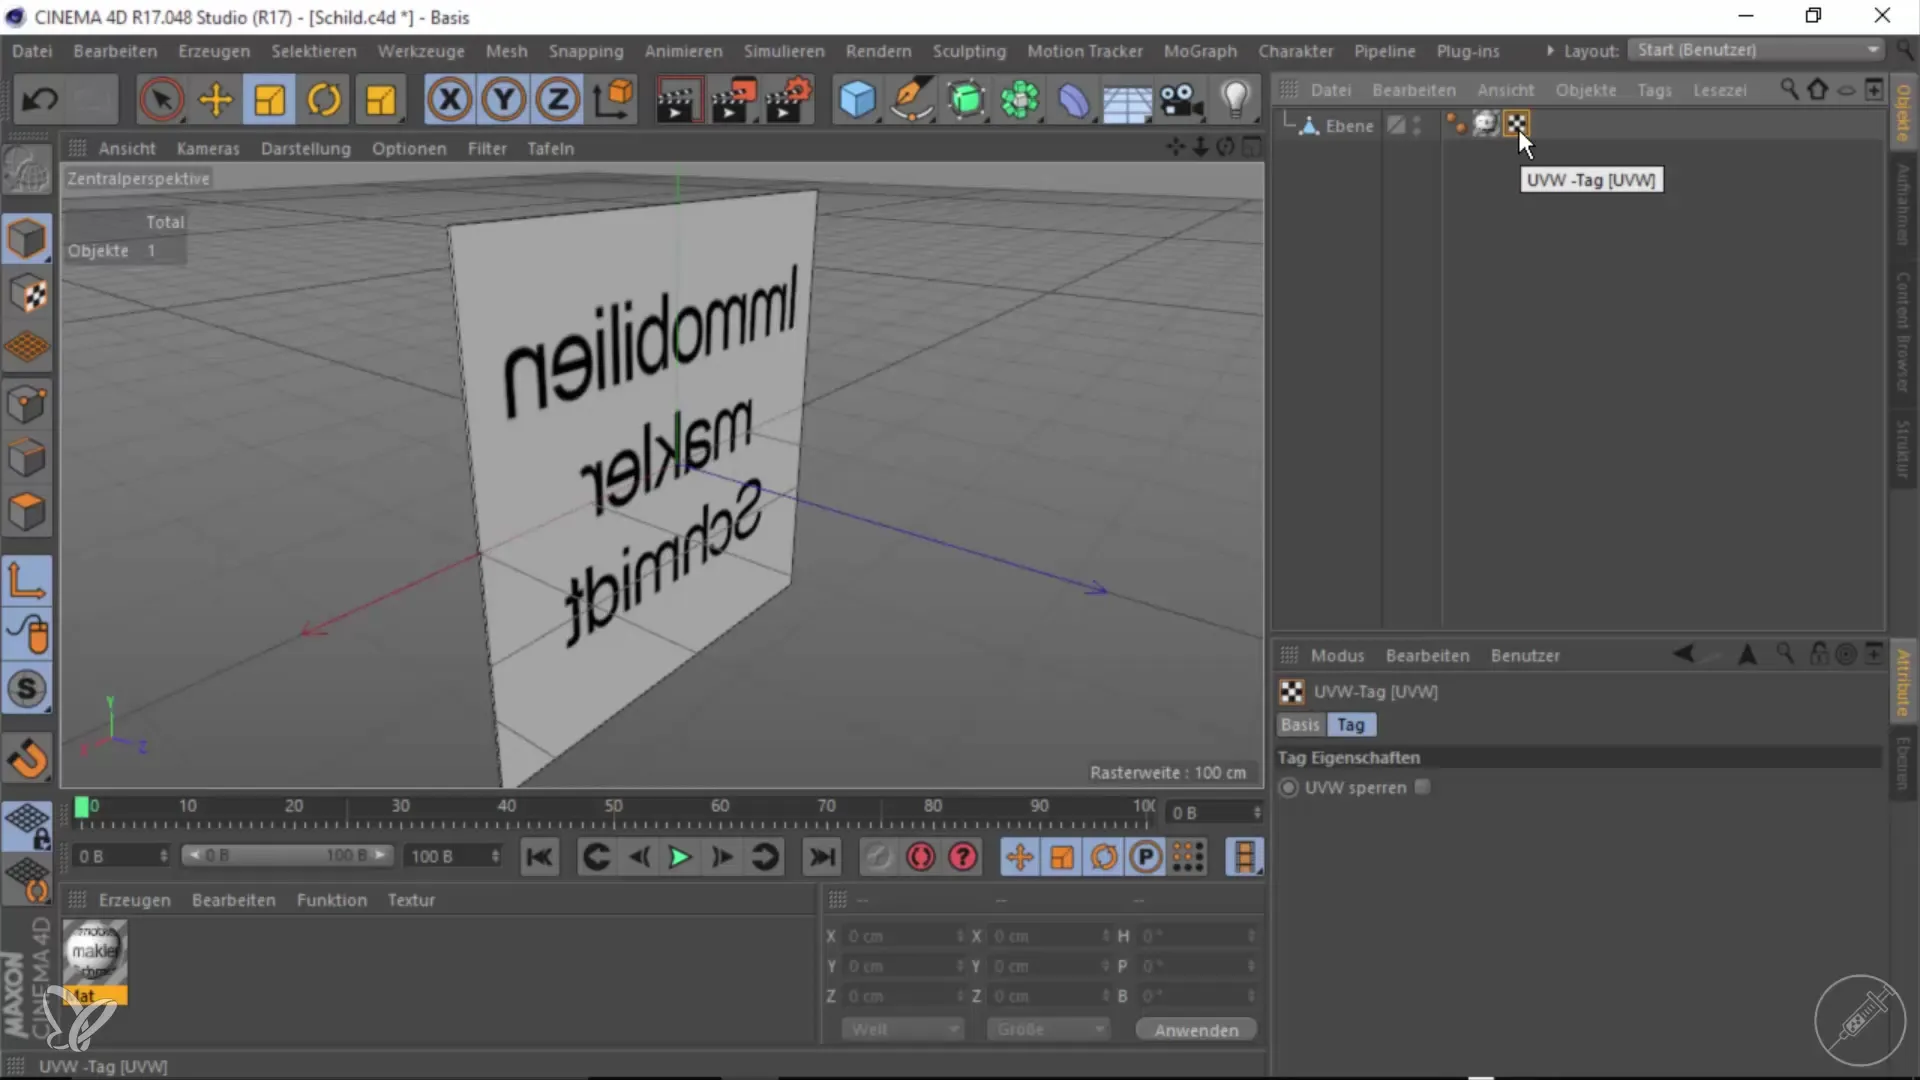The width and height of the screenshot is (1920, 1080).
Task: Open the Welt coordinate dropdown
Action: coord(902,1029)
